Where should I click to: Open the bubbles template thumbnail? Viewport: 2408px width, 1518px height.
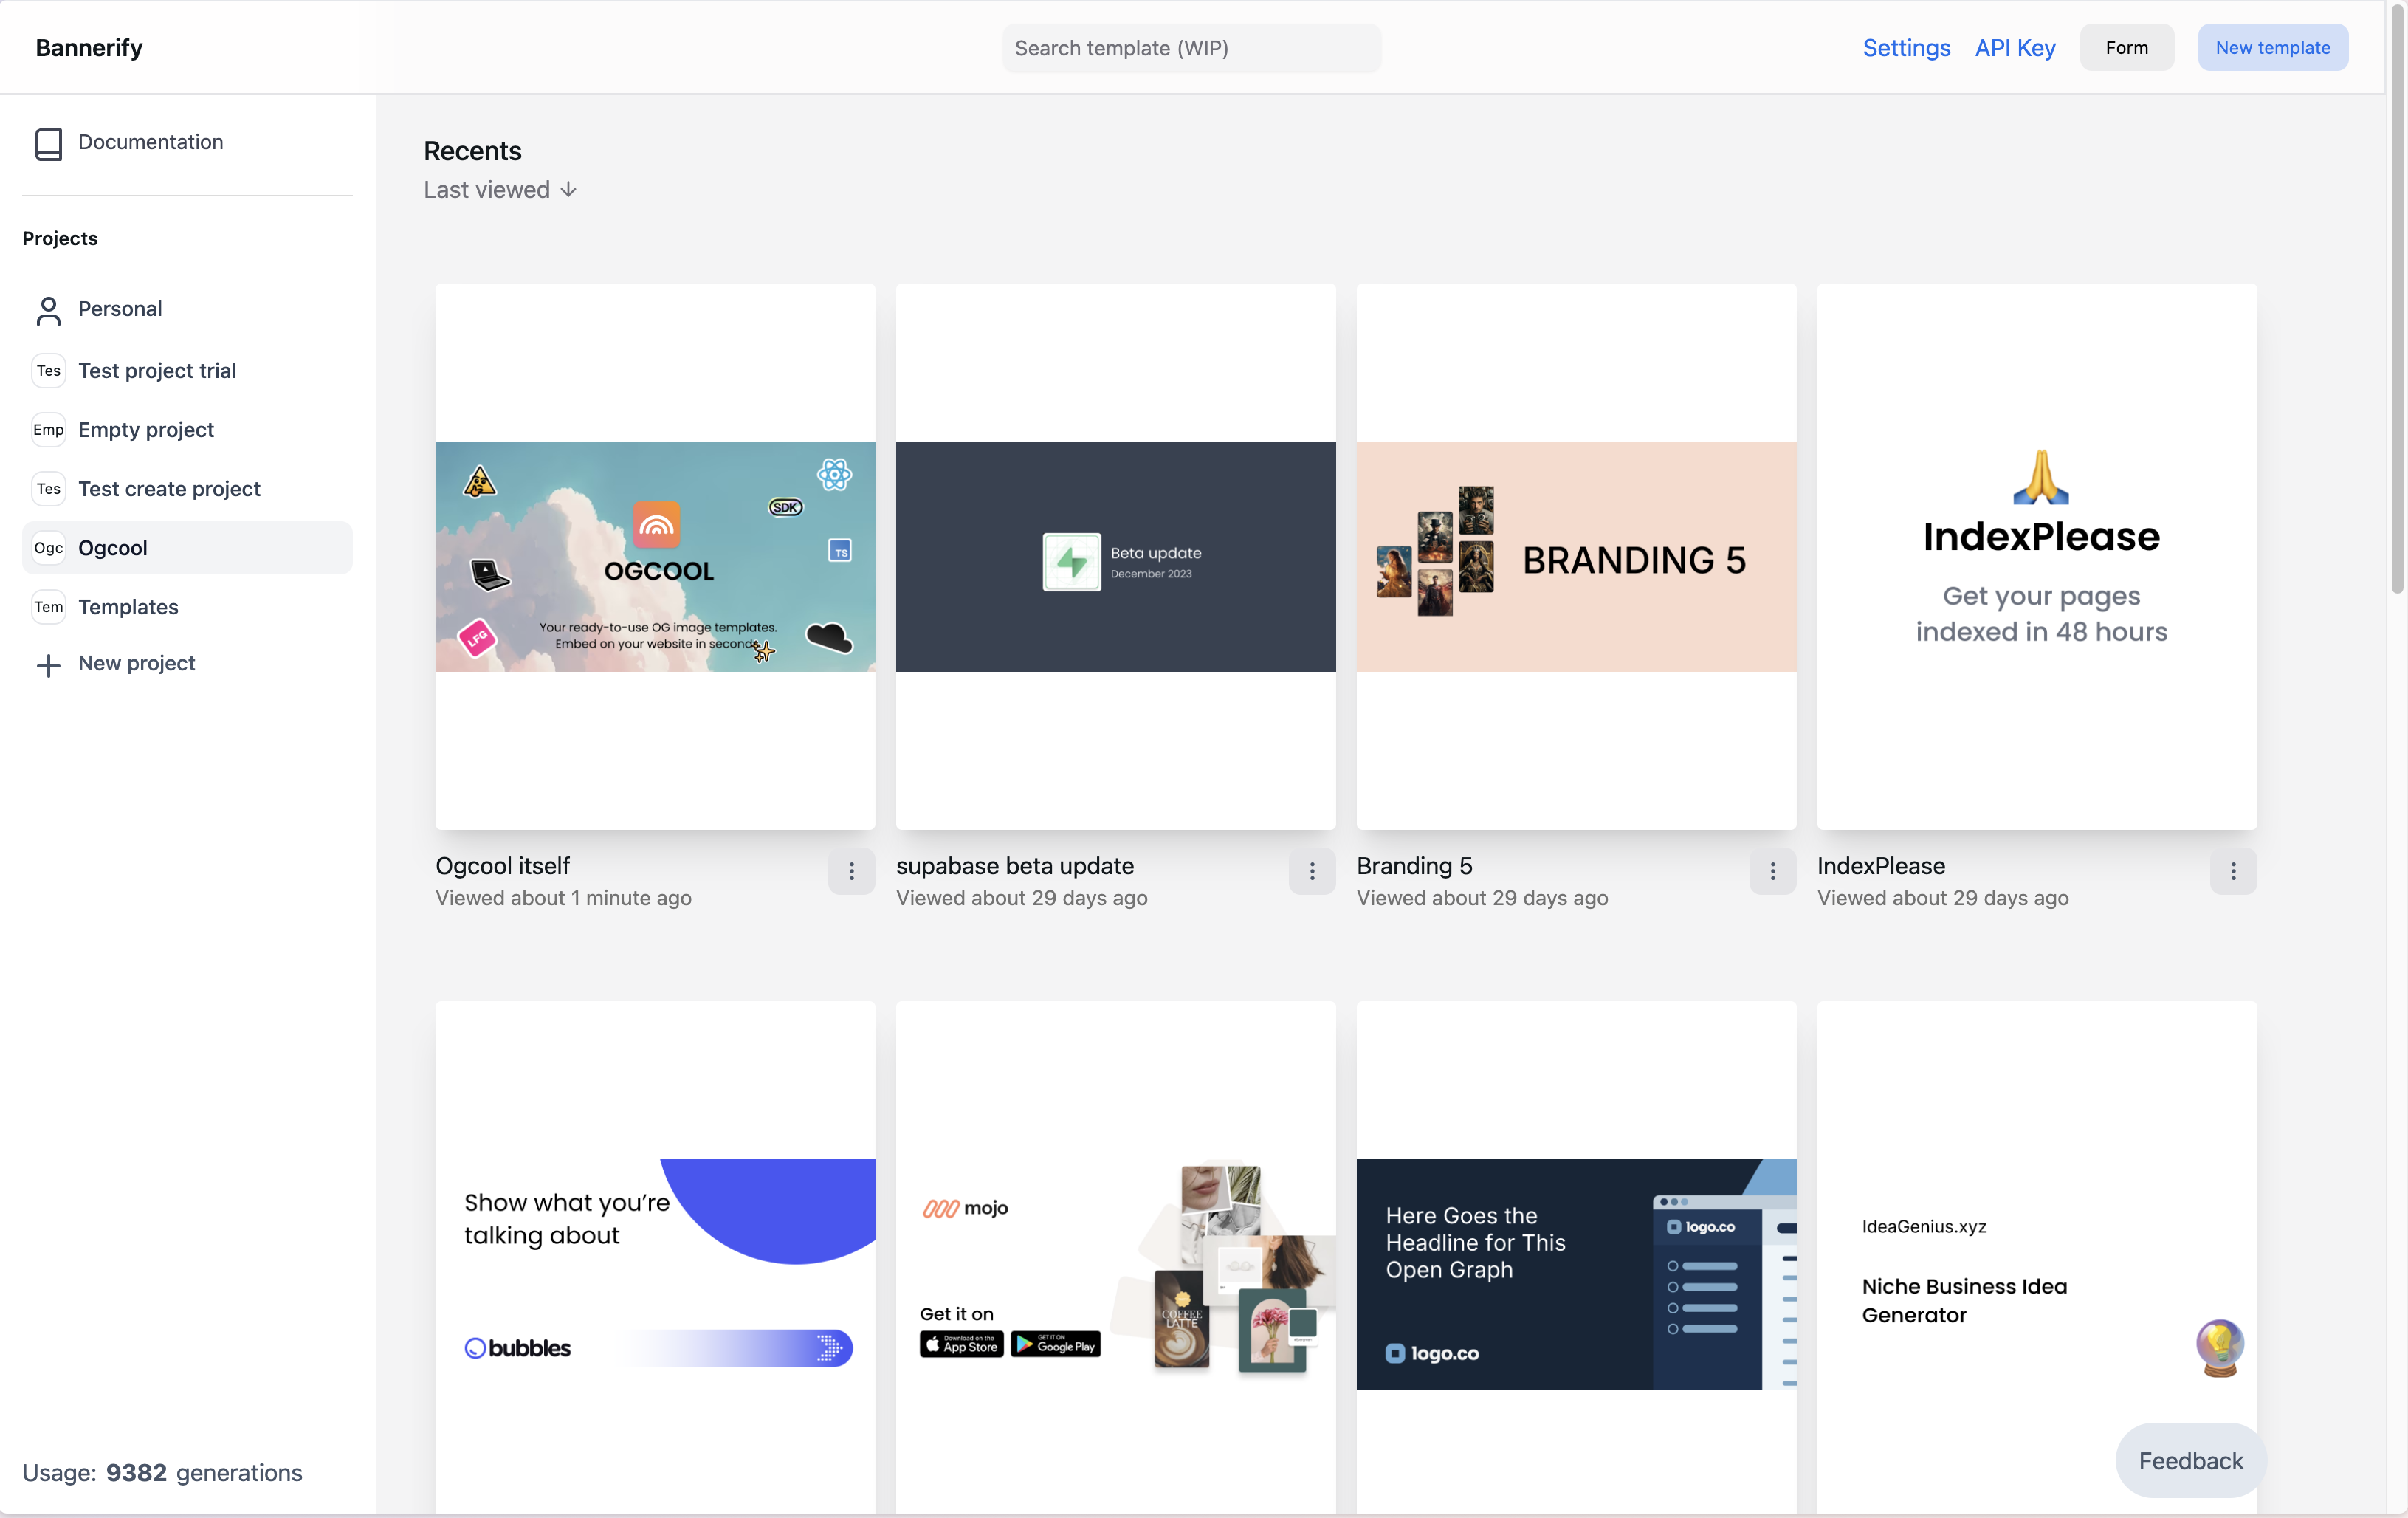click(x=655, y=1258)
